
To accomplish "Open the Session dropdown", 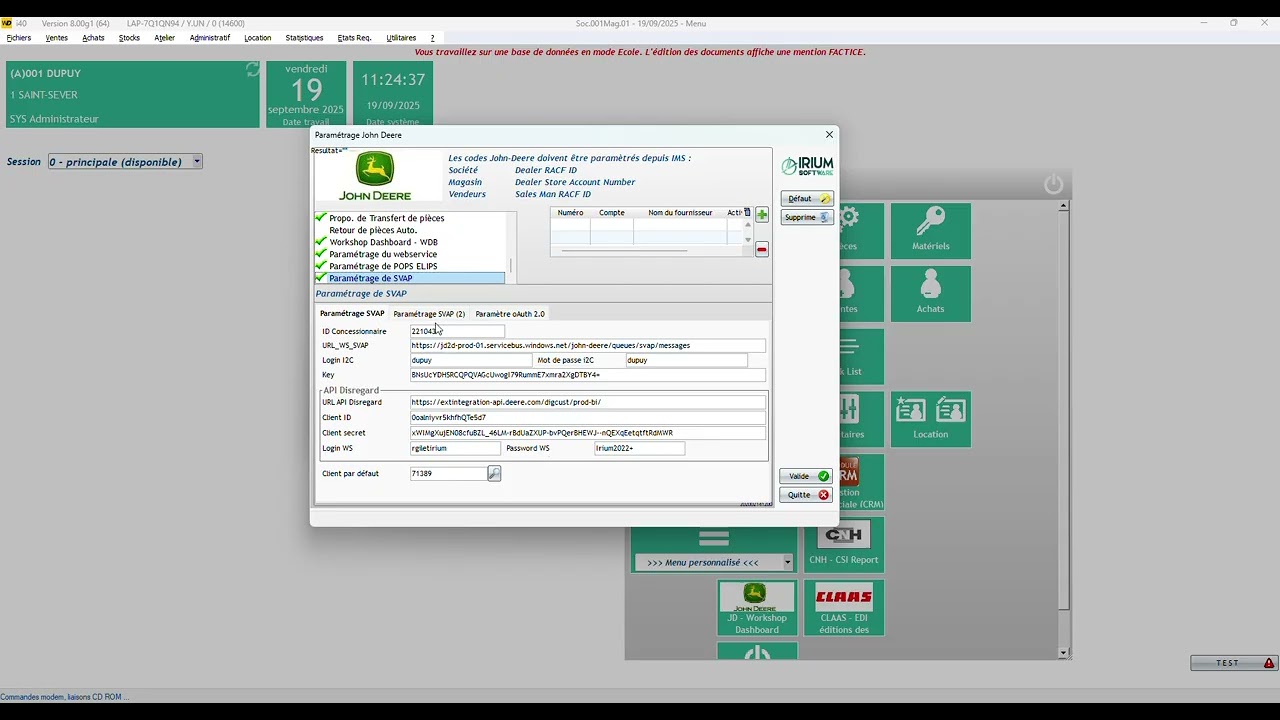I will tap(197, 161).
